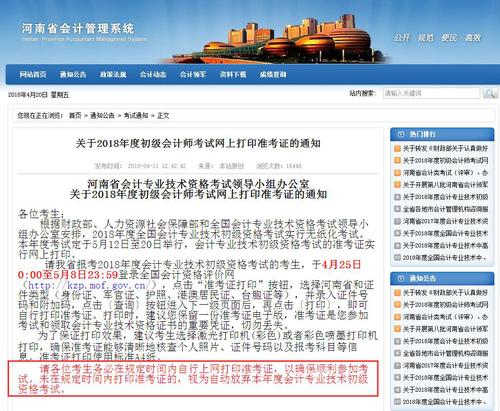Click the search magnifier icon button
The height and width of the screenshot is (411, 500).
[489, 93]
